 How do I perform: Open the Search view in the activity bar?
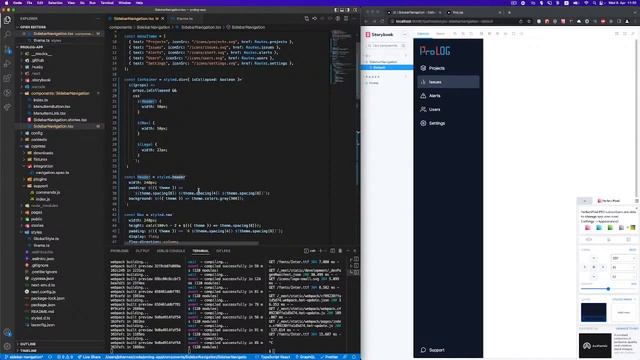(7, 34)
